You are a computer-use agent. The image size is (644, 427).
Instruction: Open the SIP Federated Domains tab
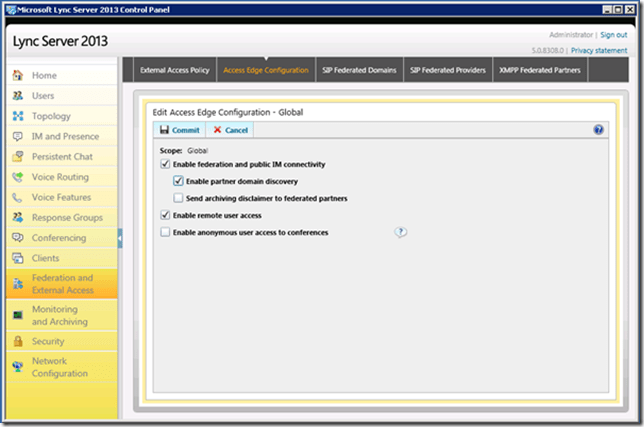359,71
